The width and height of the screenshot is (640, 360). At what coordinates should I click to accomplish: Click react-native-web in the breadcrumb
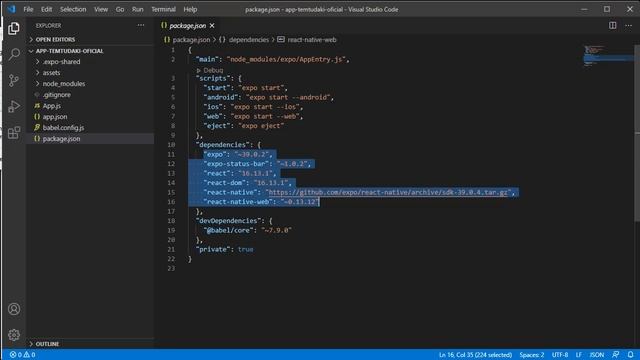pyautogui.click(x=312, y=40)
